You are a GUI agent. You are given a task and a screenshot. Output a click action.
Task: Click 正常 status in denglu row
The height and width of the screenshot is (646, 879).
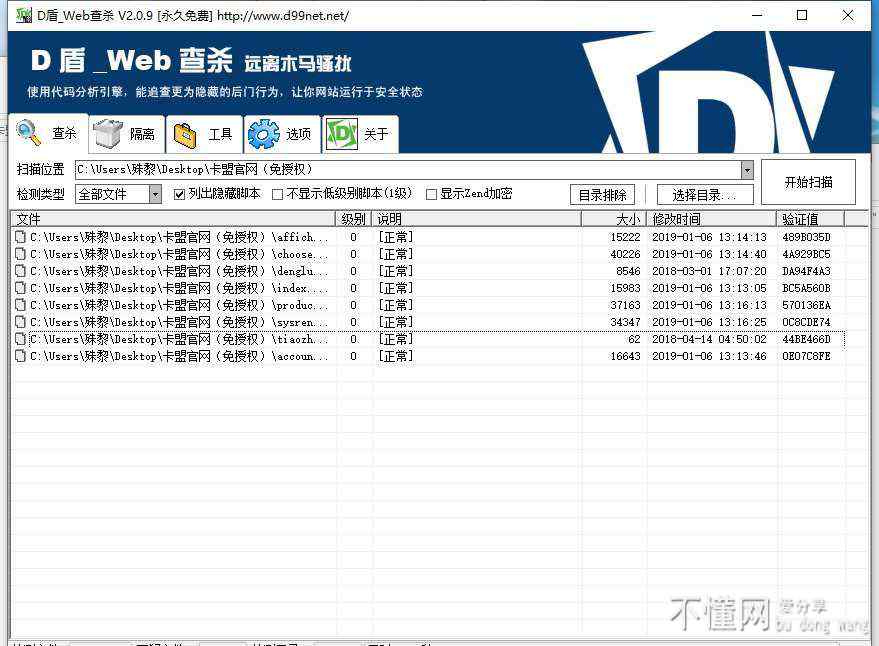(396, 271)
